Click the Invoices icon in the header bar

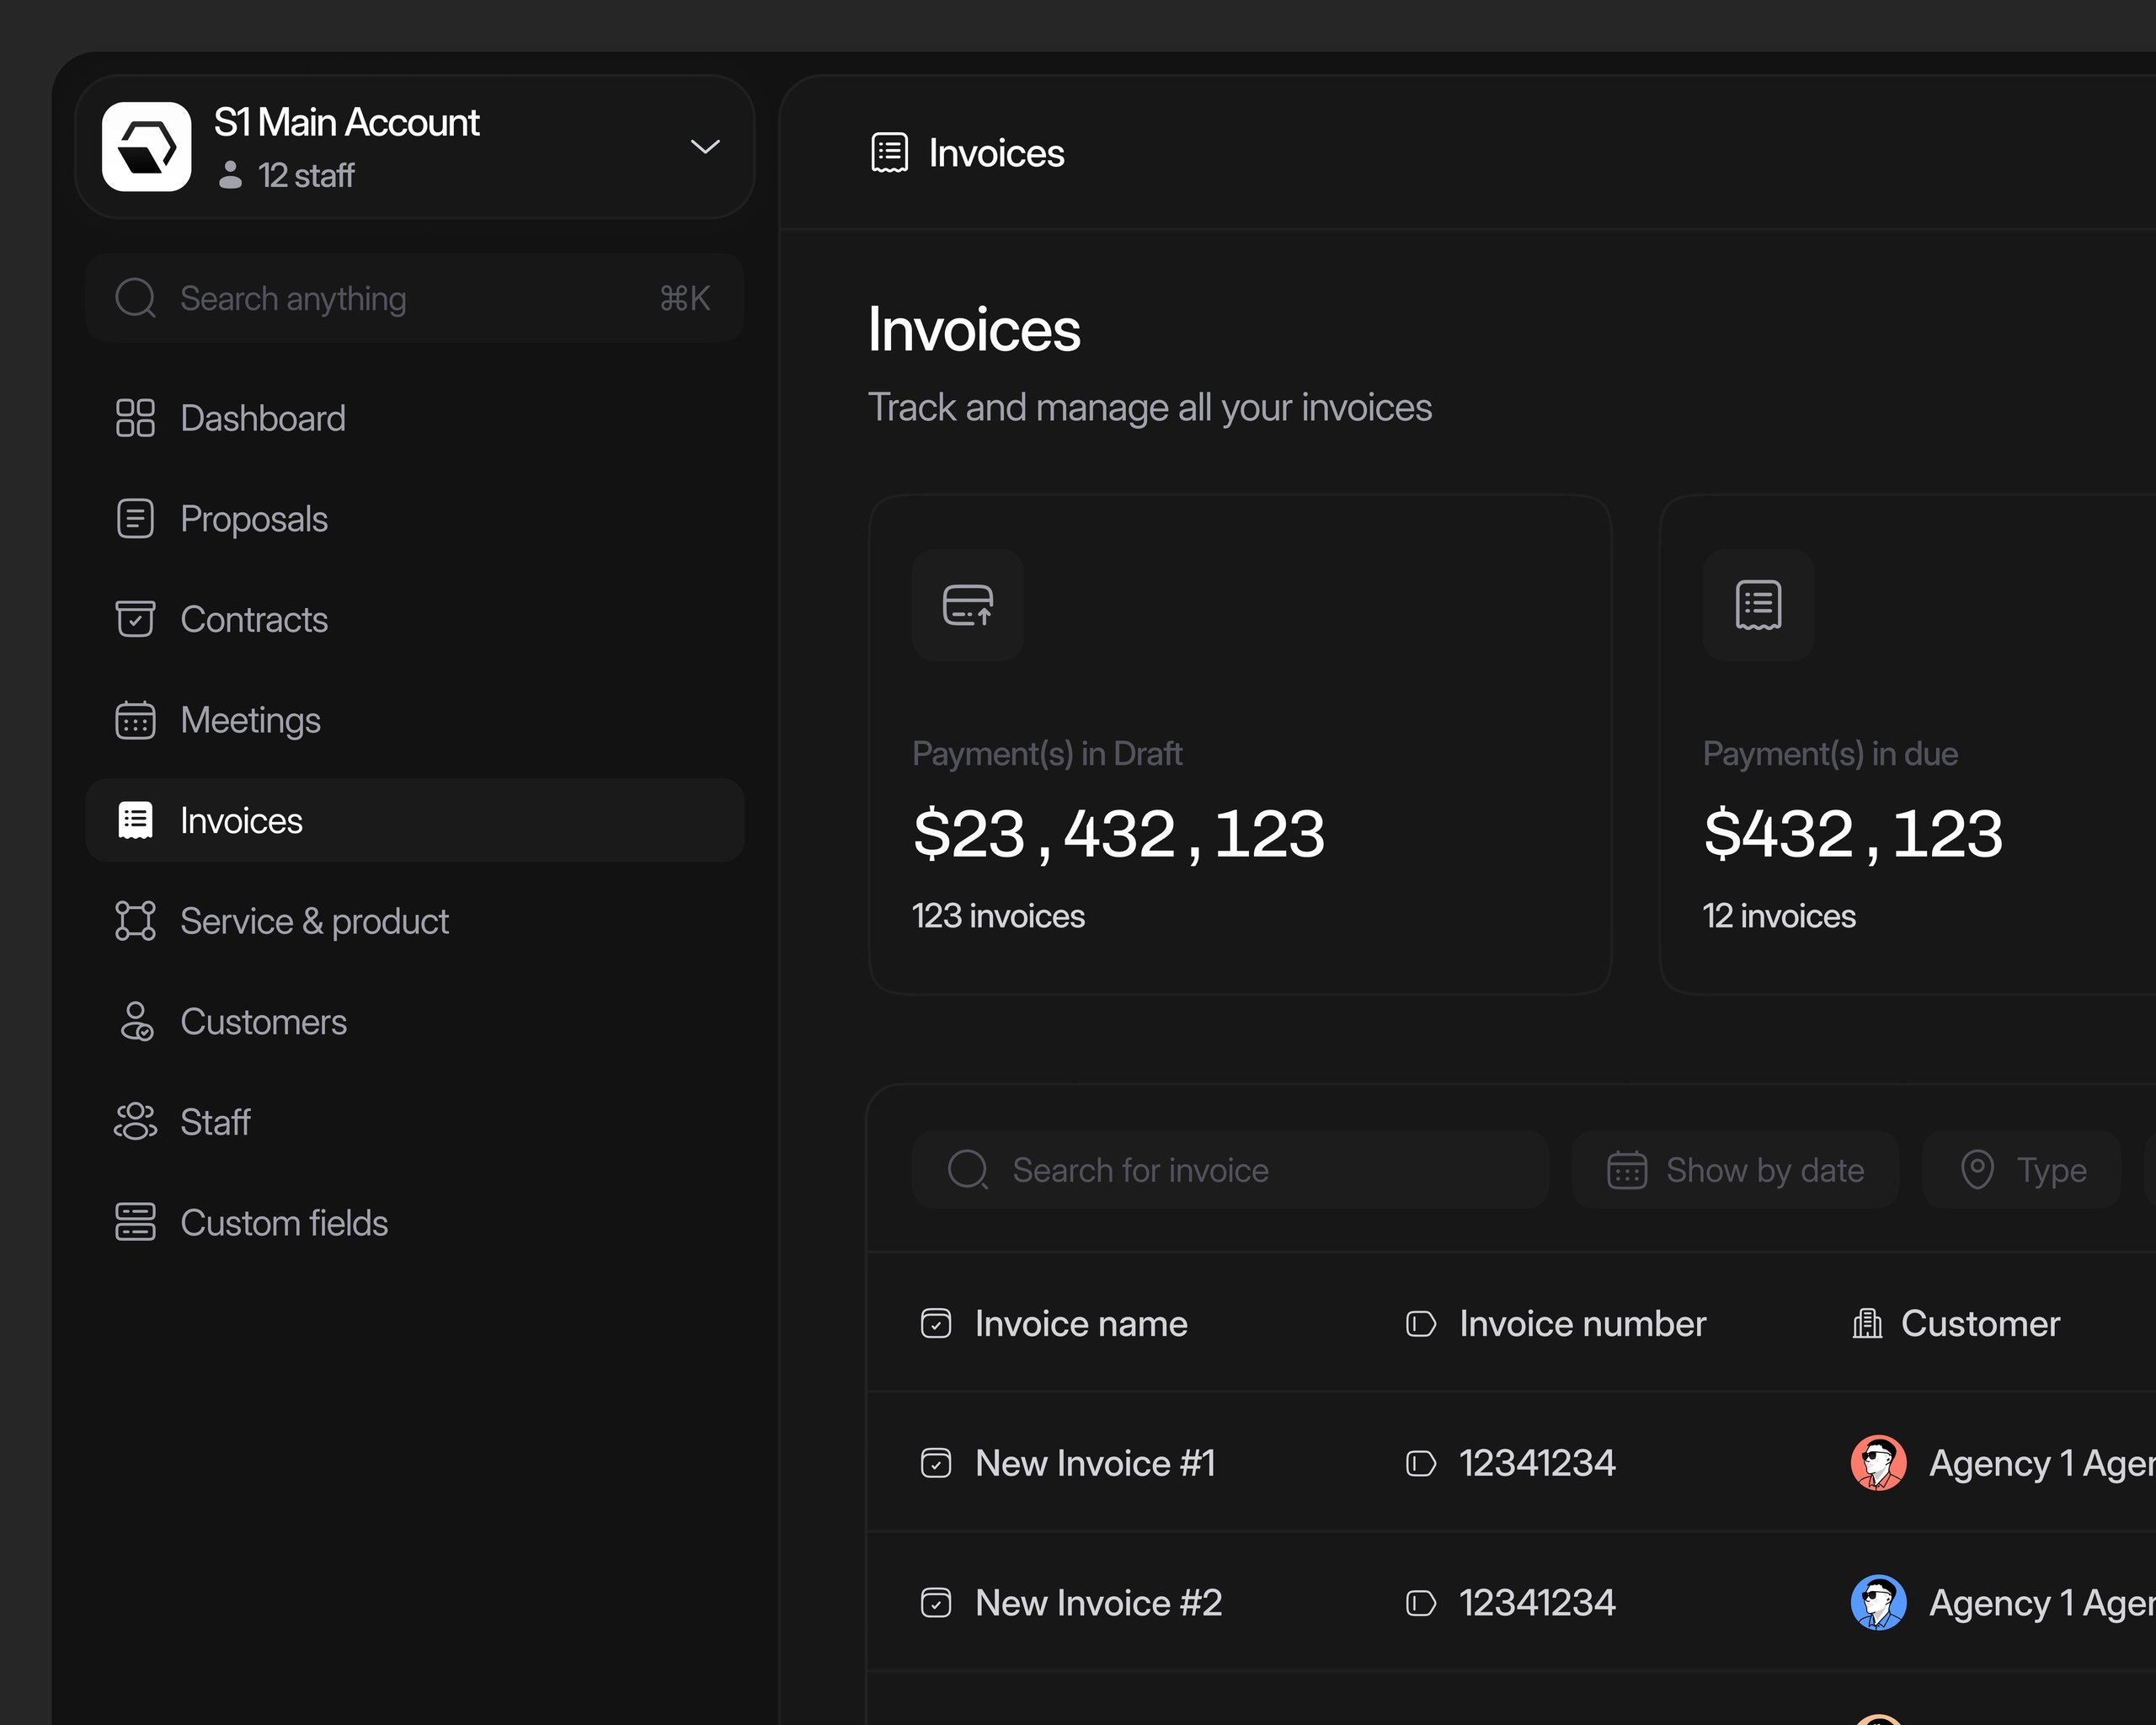(x=889, y=153)
